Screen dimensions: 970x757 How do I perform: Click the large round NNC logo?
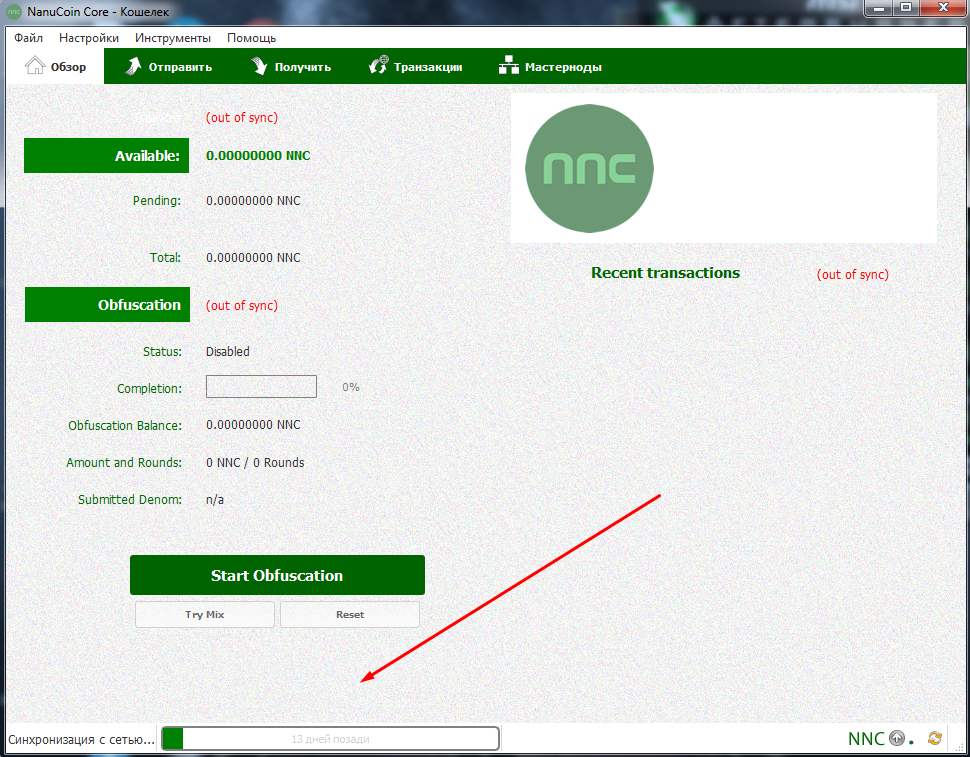point(589,167)
